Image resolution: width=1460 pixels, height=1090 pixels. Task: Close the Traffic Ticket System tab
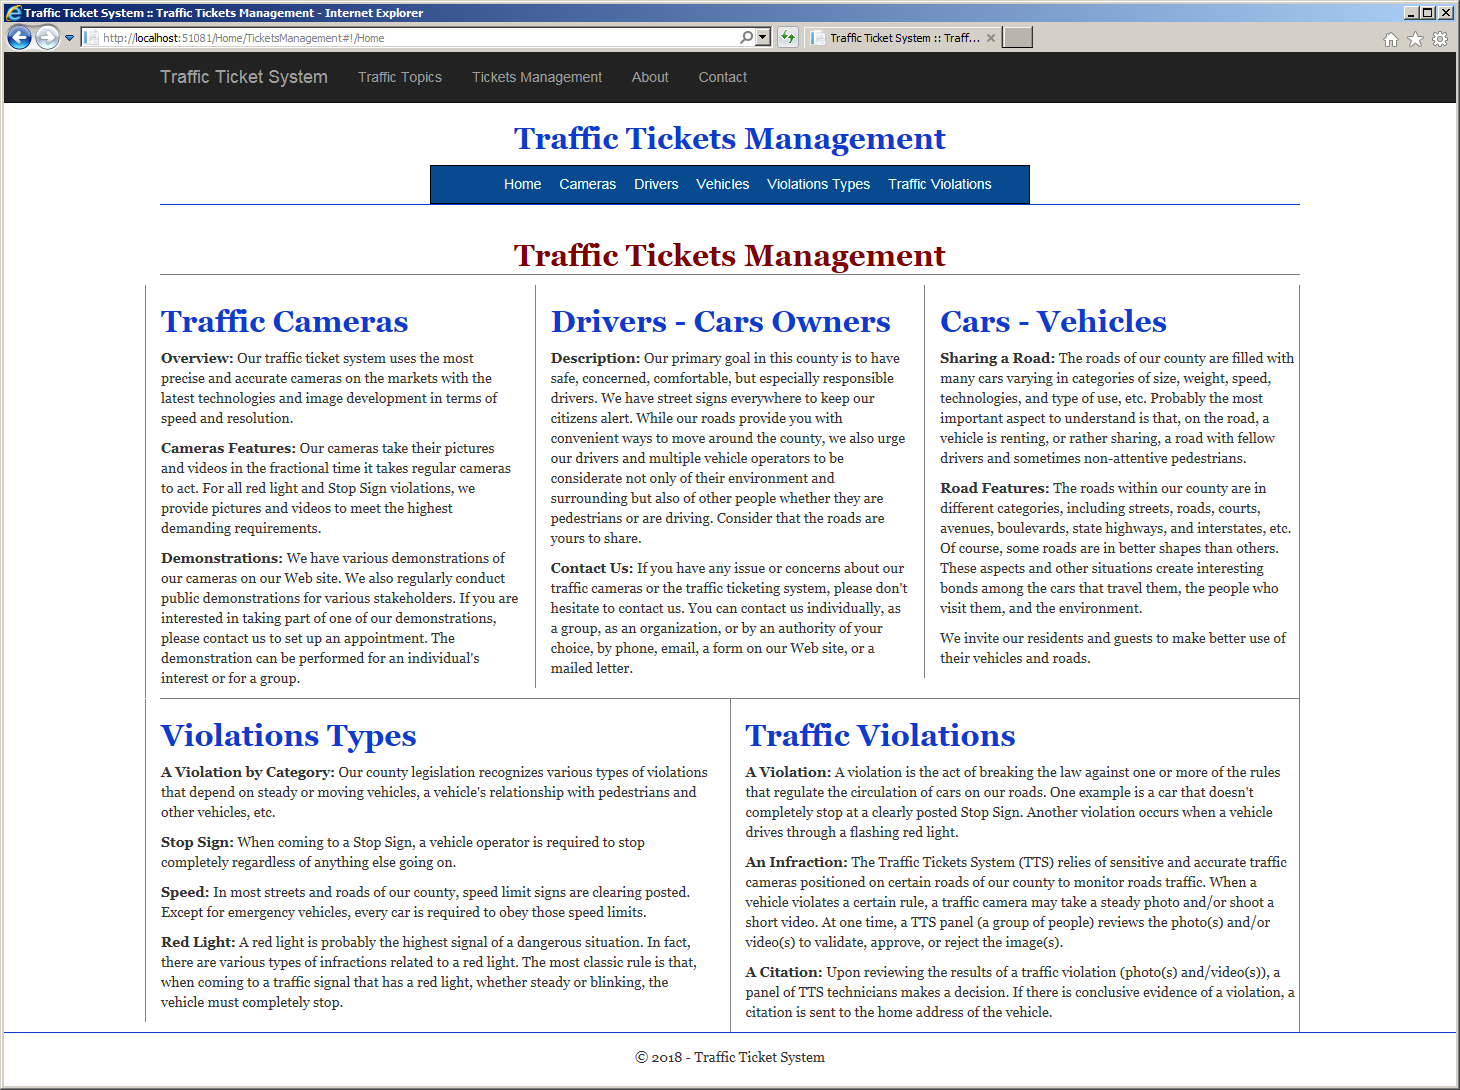tap(990, 38)
